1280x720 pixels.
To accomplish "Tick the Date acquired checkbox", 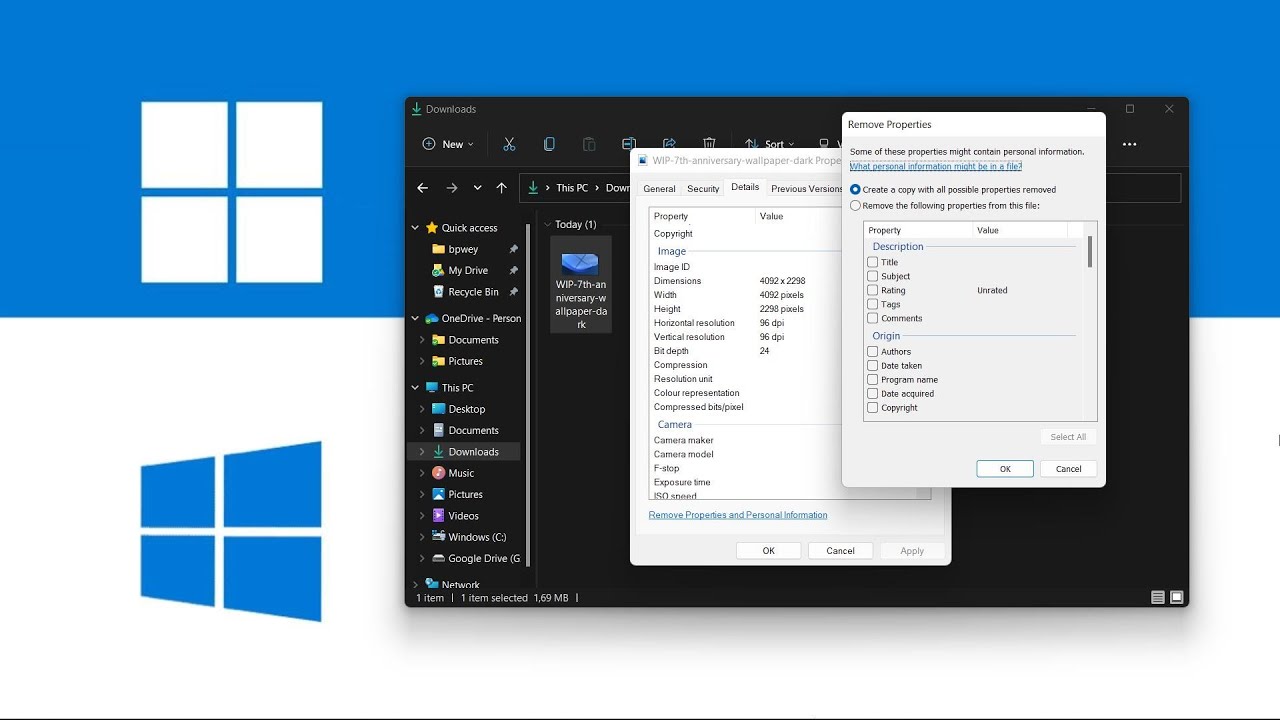I will (873, 394).
